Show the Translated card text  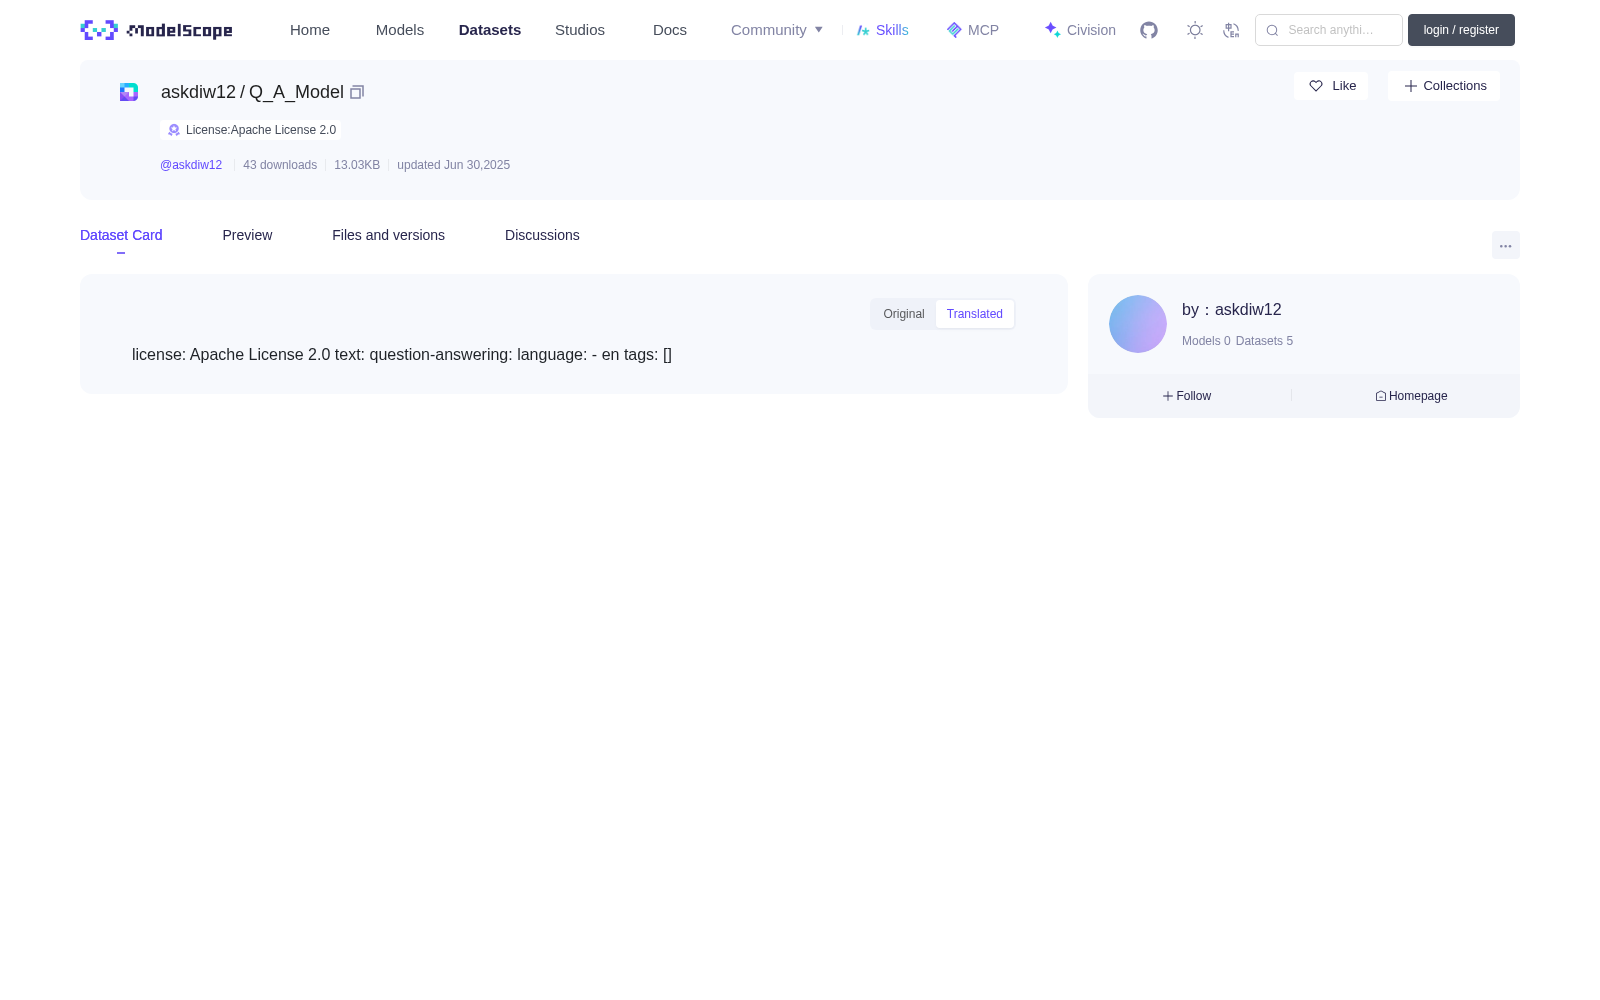click(x=975, y=314)
